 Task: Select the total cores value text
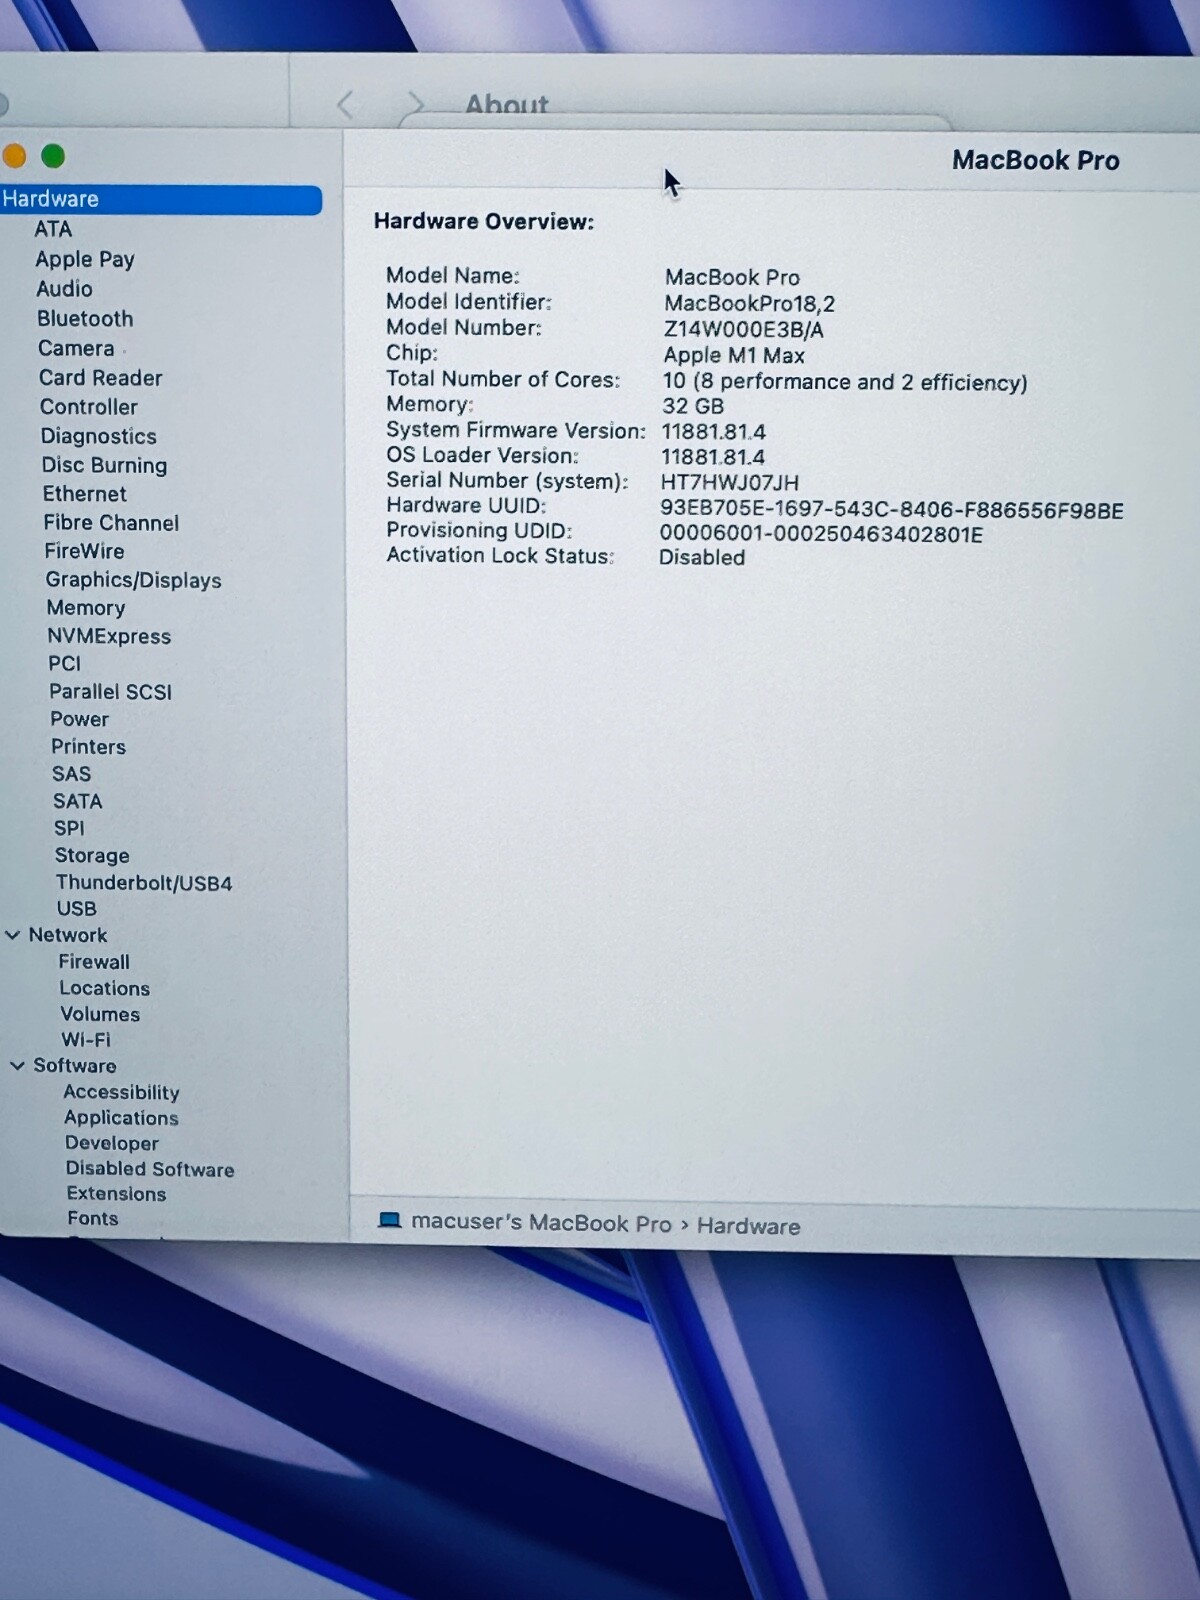[x=845, y=382]
